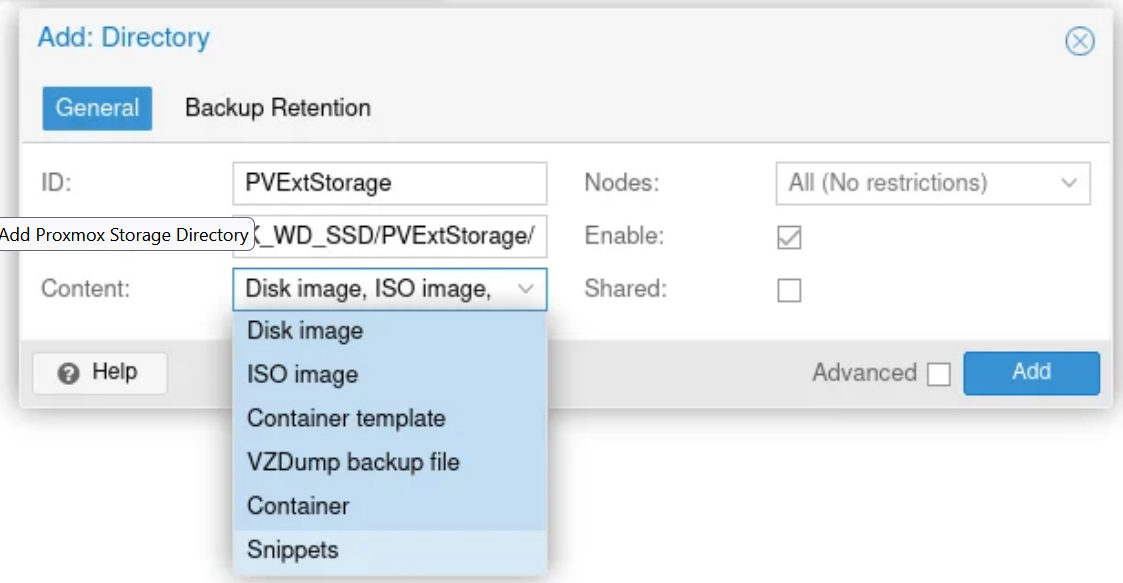Toggle Container template in the list
The width and height of the screenshot is (1123, 583).
point(346,419)
